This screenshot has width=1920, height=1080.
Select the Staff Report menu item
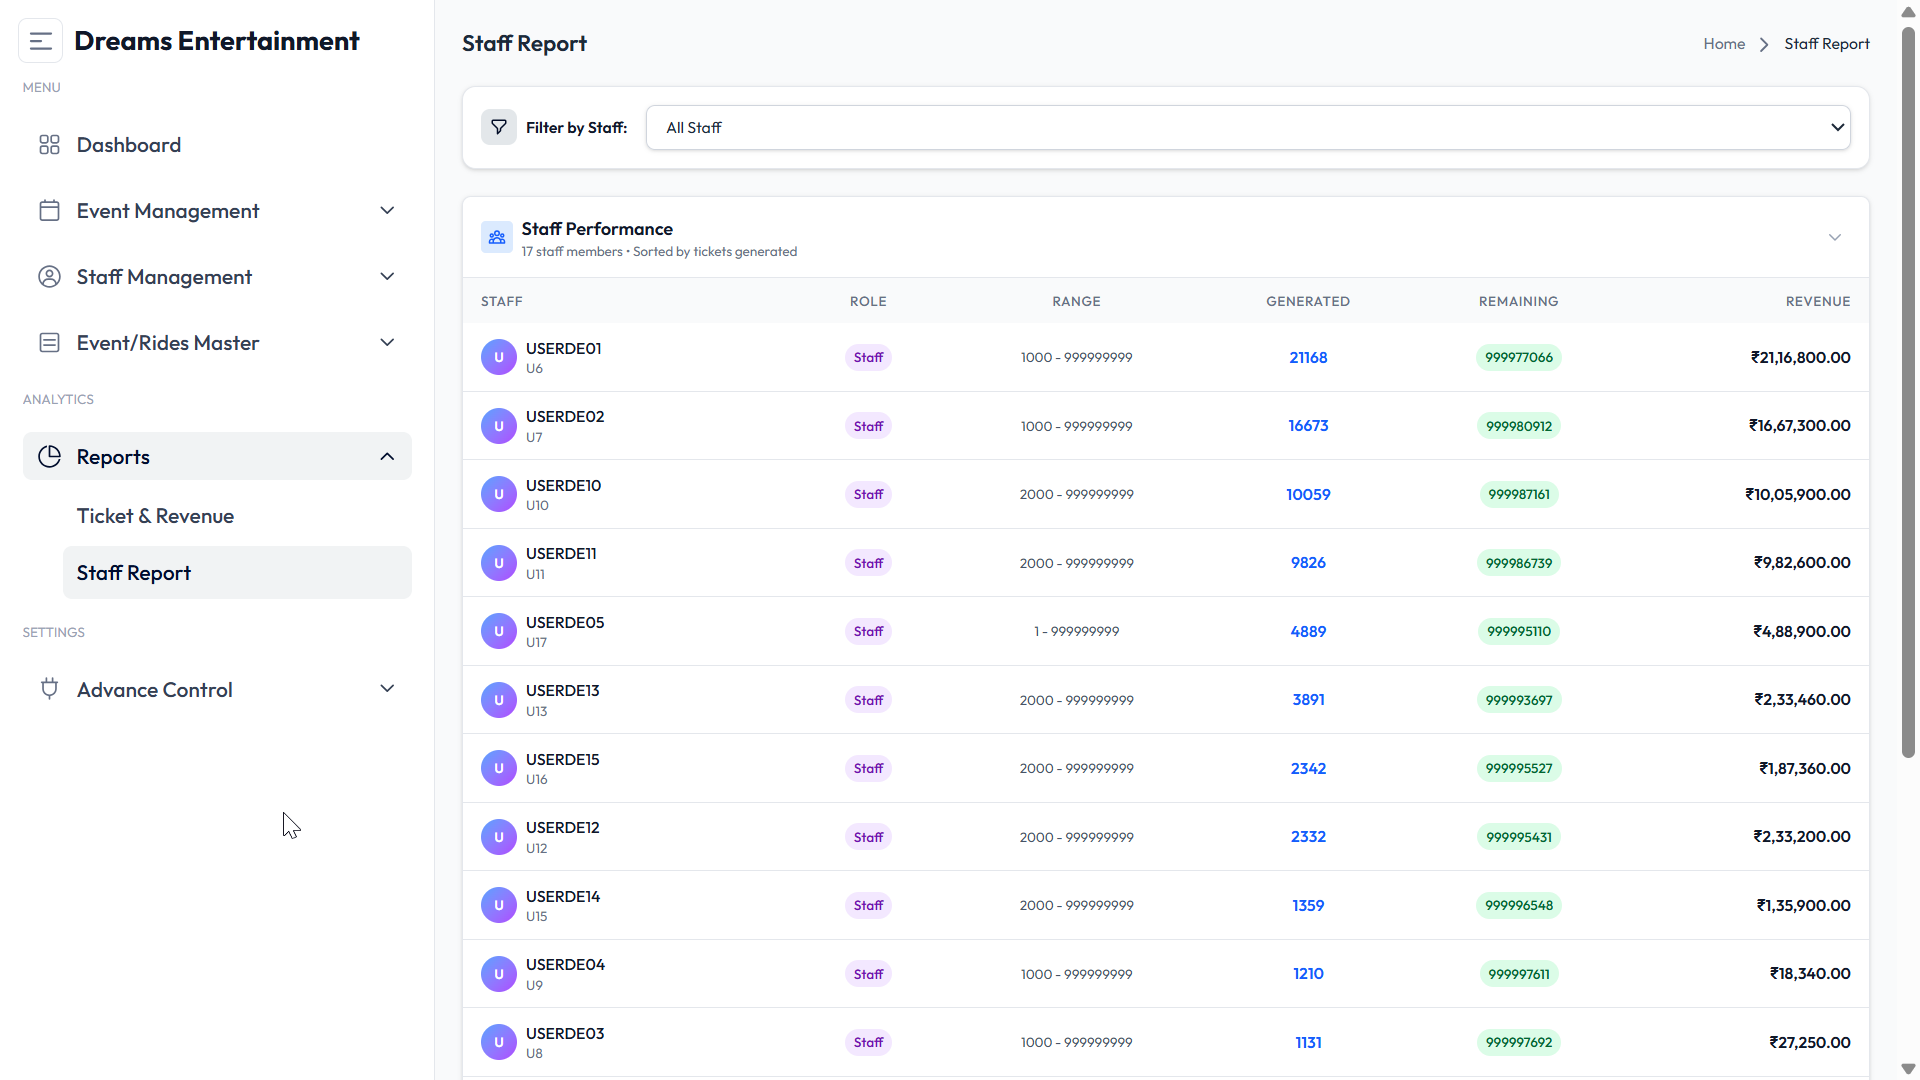click(x=237, y=573)
